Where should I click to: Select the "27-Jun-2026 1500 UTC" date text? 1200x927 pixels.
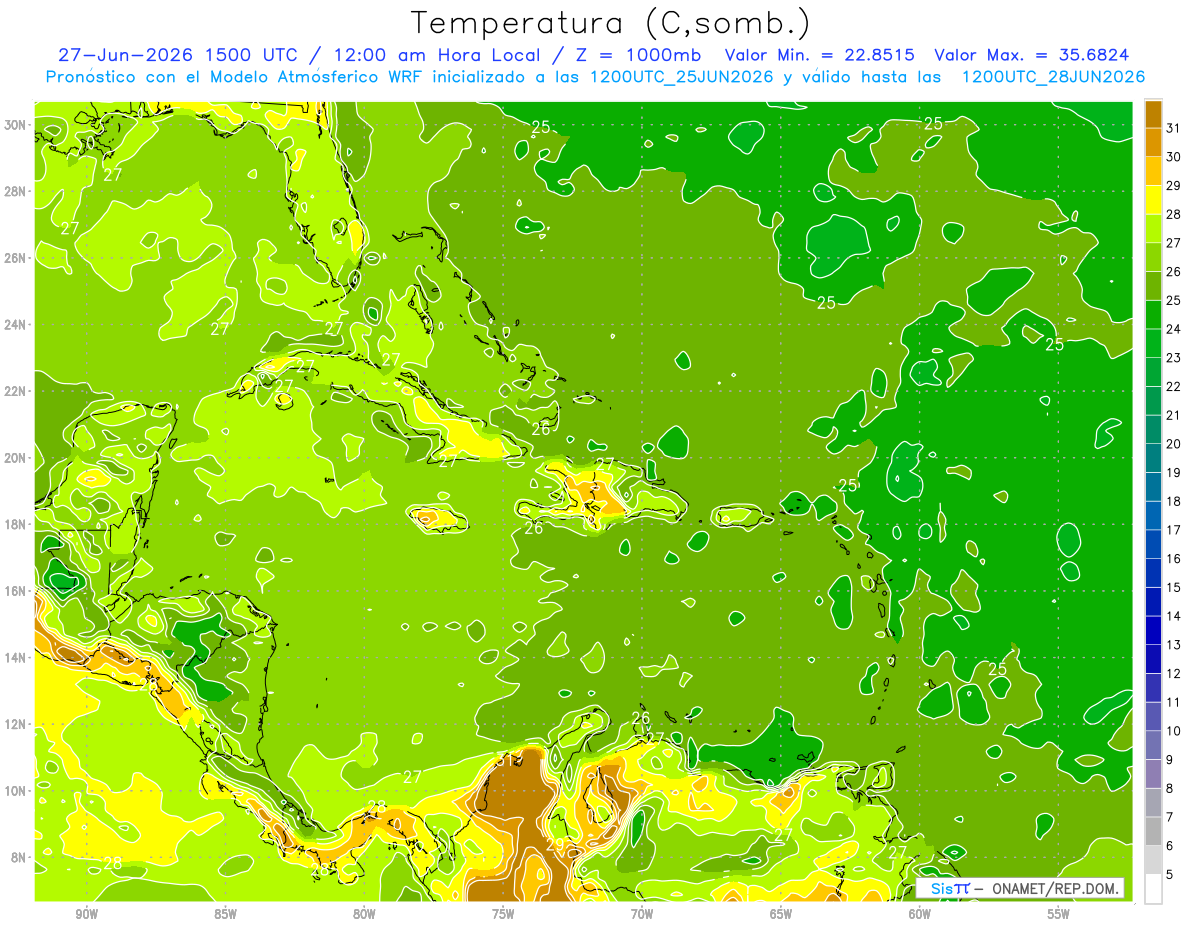[x=176, y=55]
